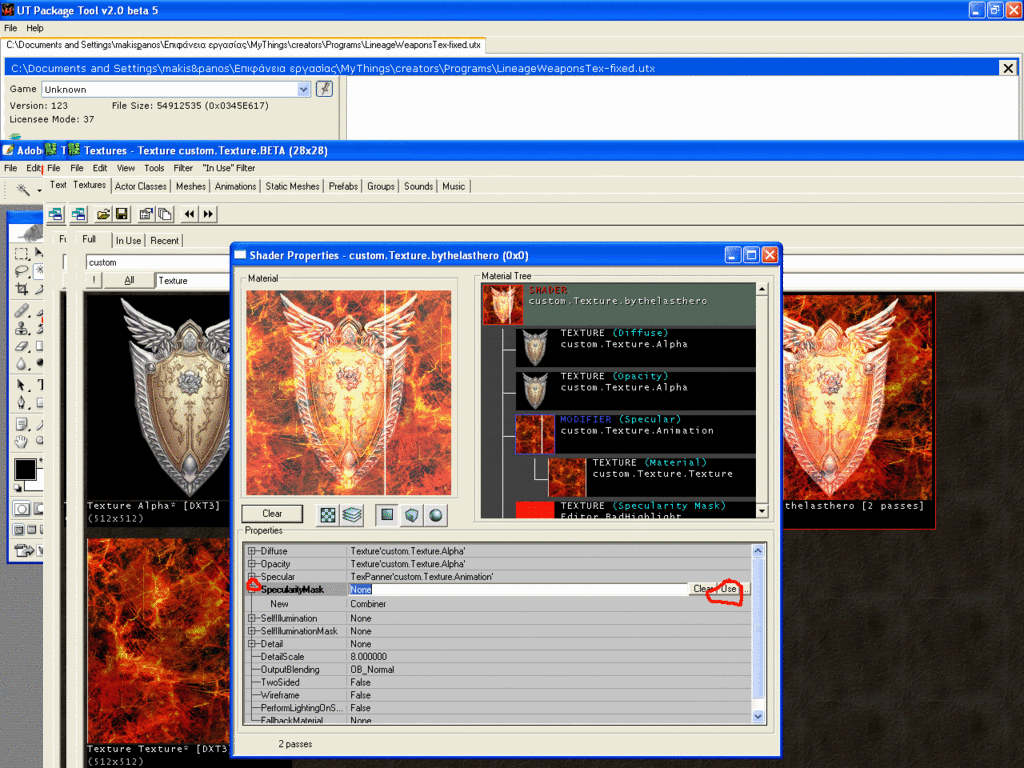Open the Game dropdown showing Unknown

click(304, 89)
